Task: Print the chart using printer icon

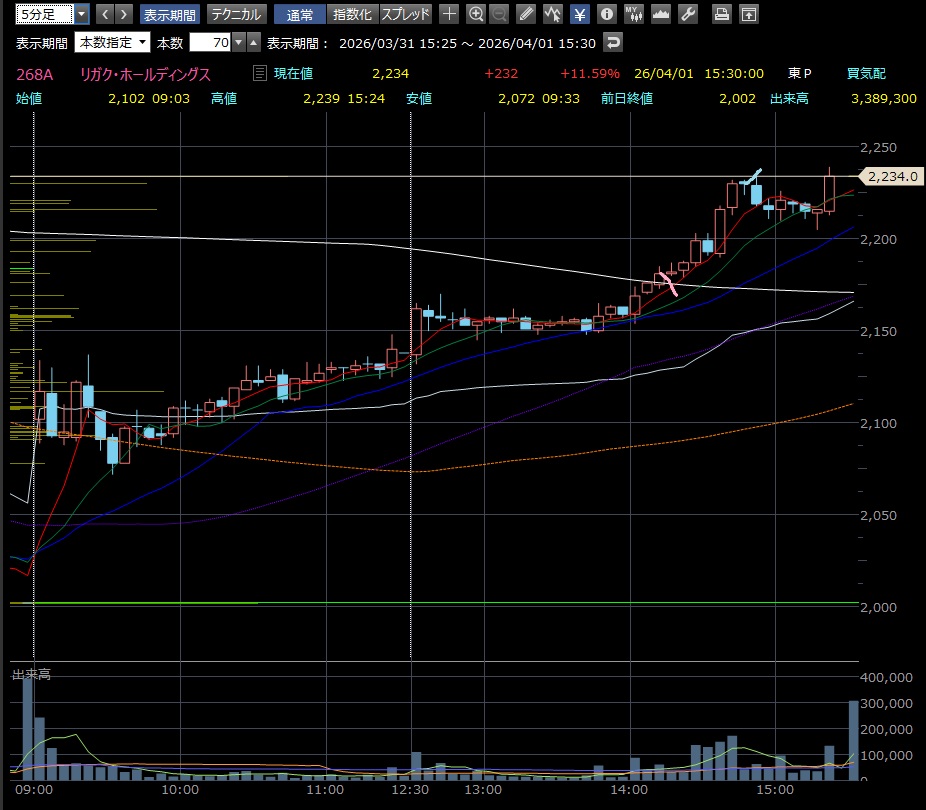Action: coord(722,14)
